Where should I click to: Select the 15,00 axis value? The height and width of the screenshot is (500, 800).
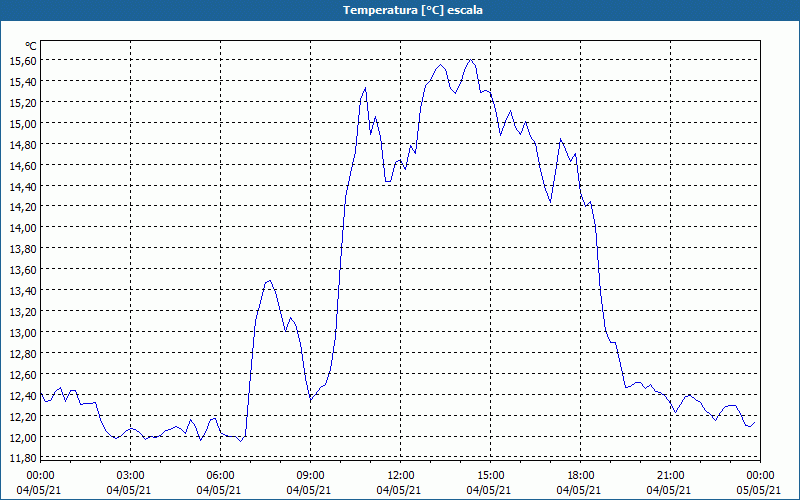(23, 123)
